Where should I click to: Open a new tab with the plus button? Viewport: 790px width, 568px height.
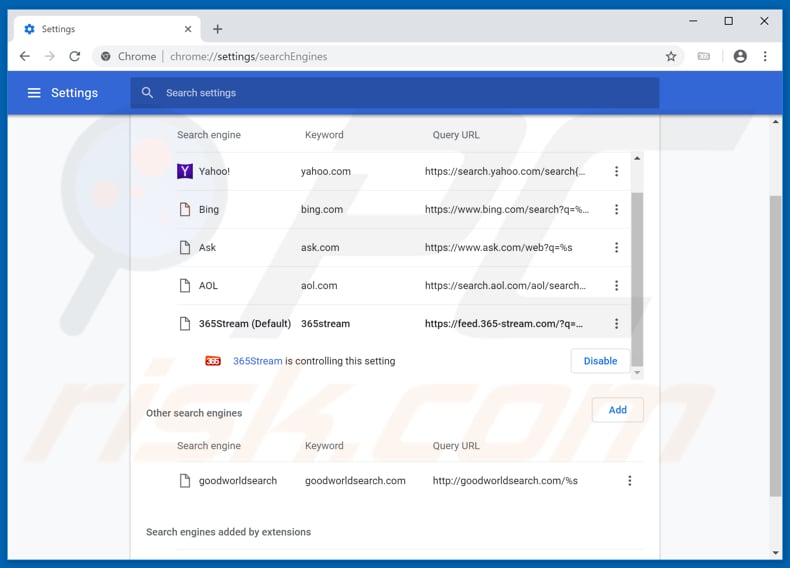[x=218, y=29]
